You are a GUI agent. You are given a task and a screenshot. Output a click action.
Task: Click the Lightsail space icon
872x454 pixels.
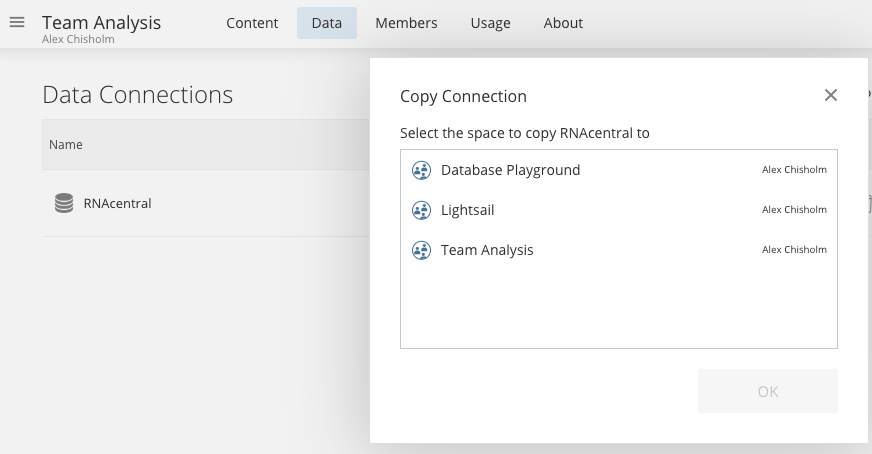click(x=421, y=210)
